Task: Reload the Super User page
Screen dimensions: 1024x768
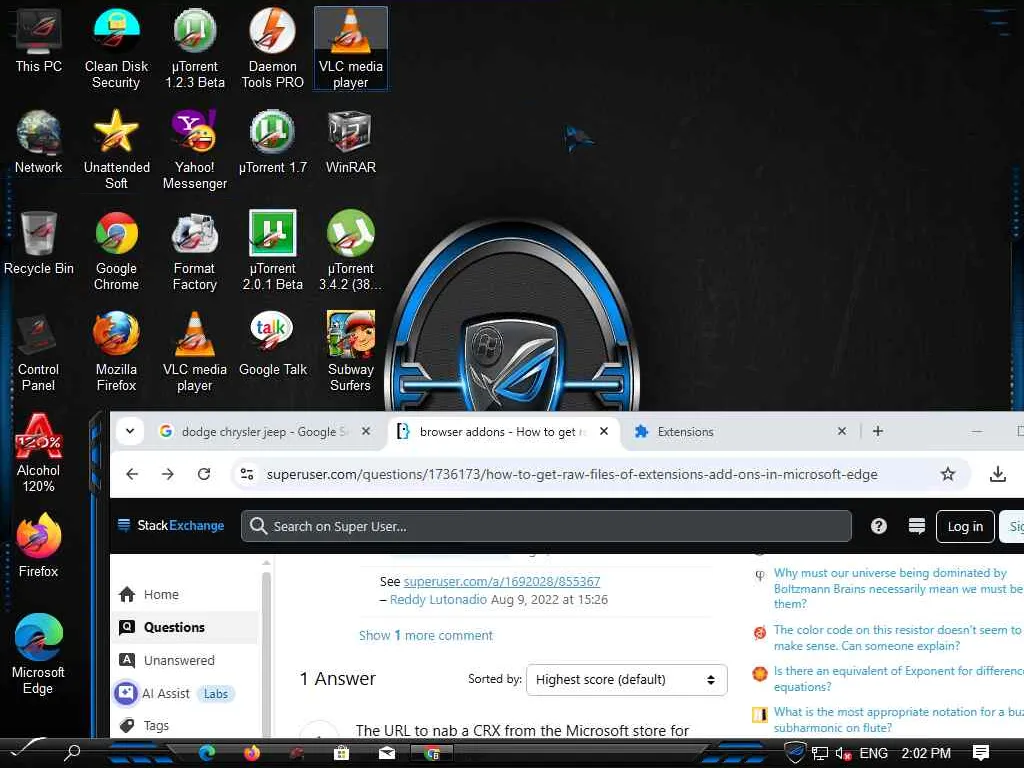Action: point(204,474)
